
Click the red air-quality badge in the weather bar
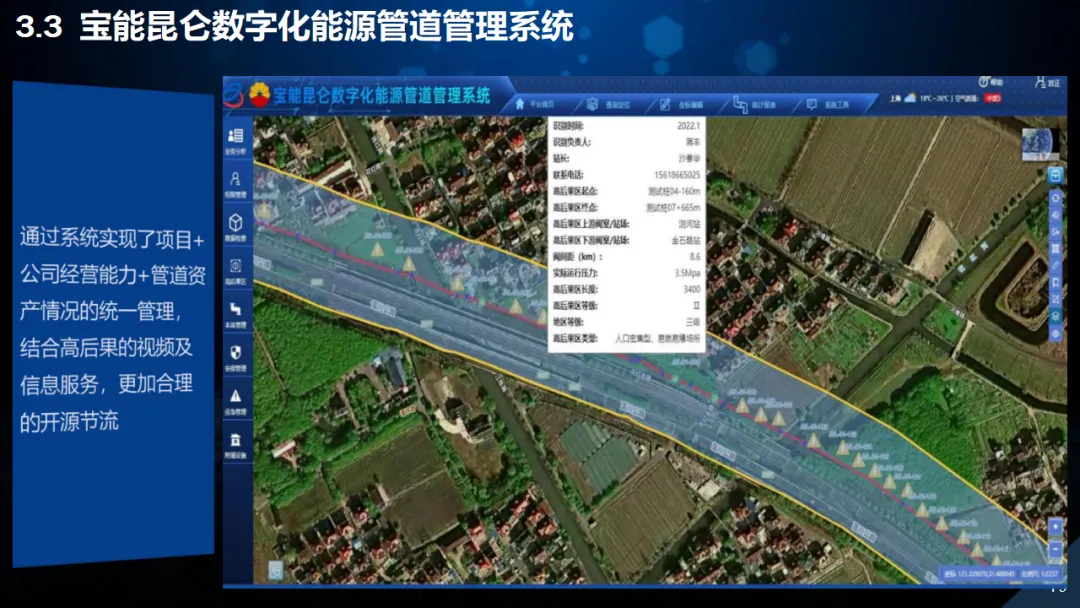tap(993, 98)
